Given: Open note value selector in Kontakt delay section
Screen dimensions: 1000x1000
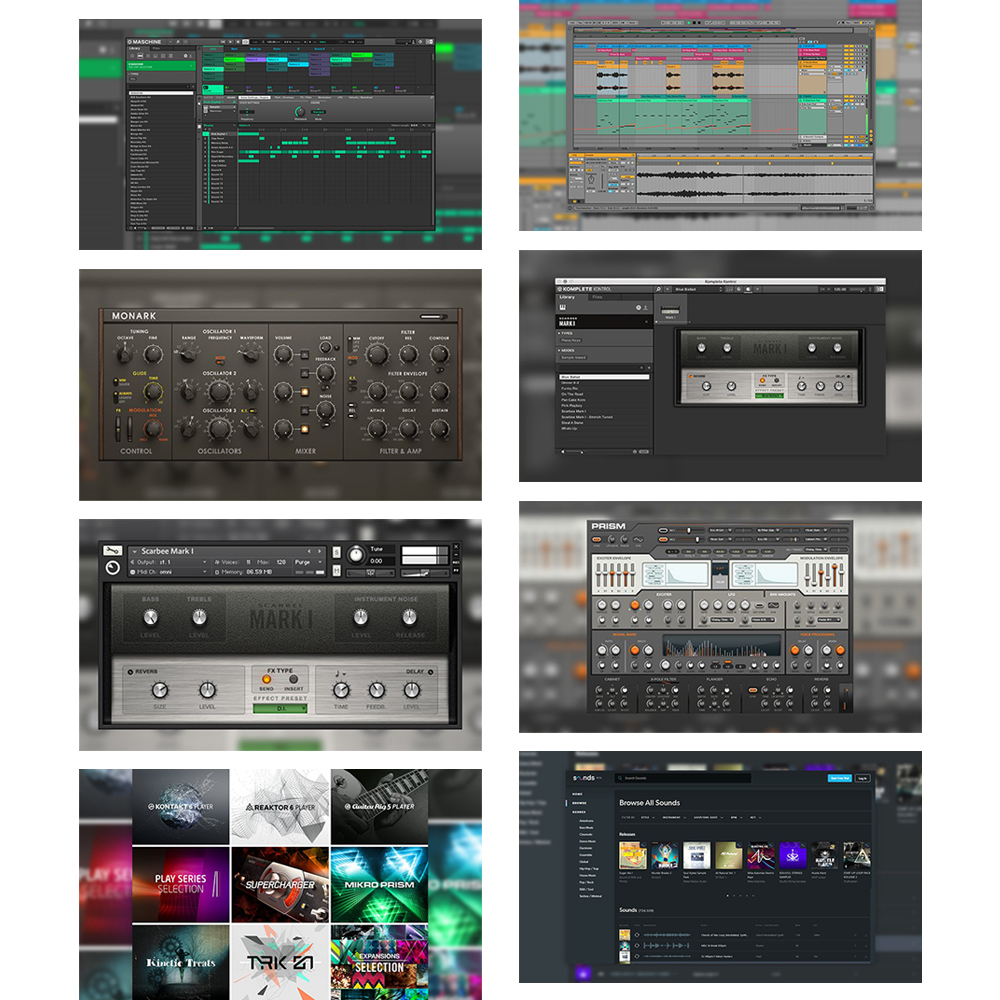Looking at the screenshot, I should pyautogui.click(x=341, y=673).
